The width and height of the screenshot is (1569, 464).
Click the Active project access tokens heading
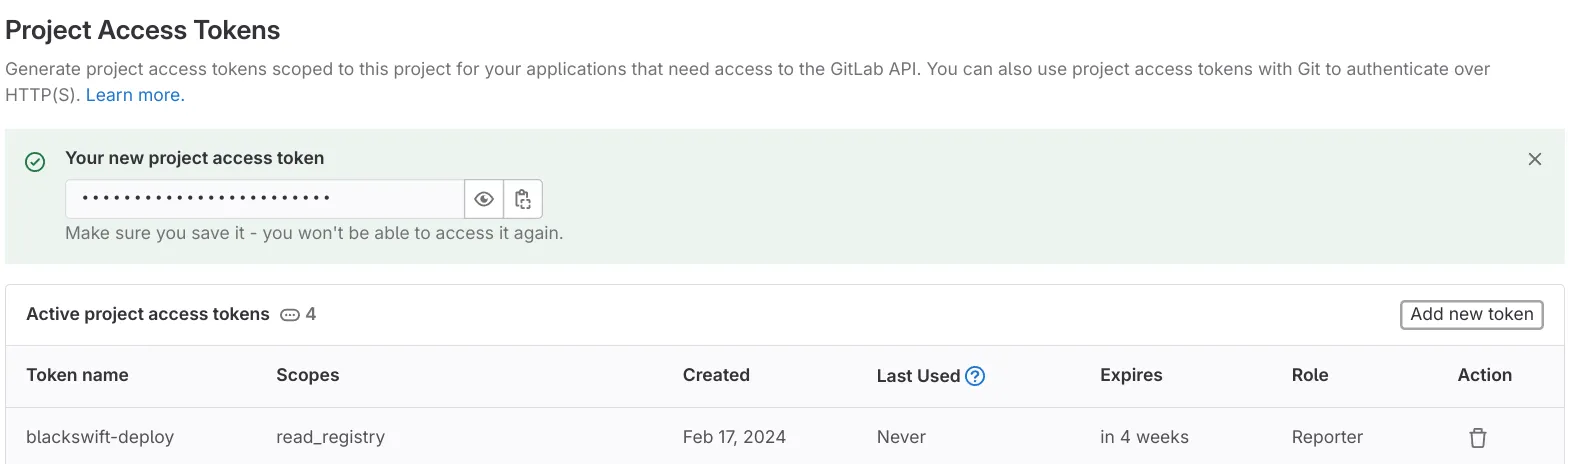[148, 314]
